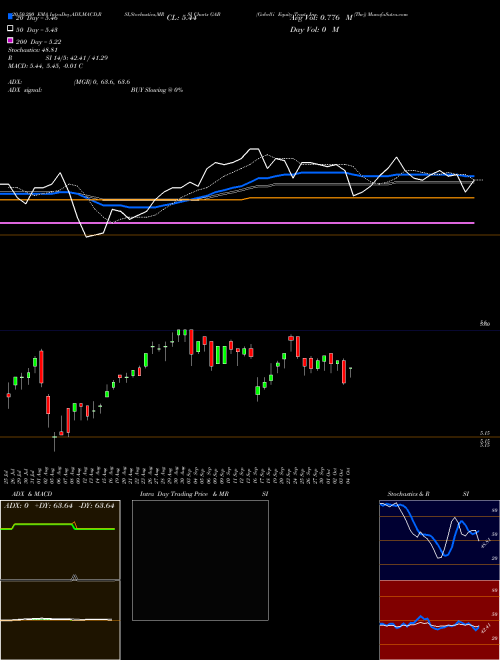The image size is (500, 660).
Task: Click the blue Stochastics chart panel
Action: pos(439,540)
